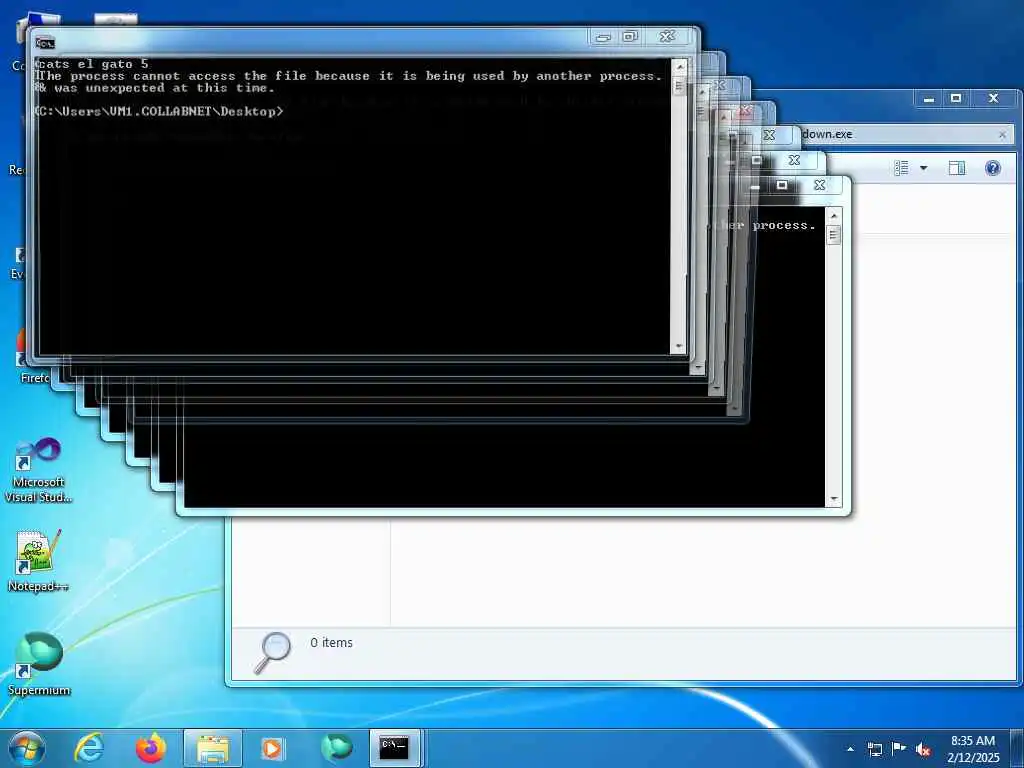Select the Microsoft Visual Studio desktop shortcut
Image resolution: width=1024 pixels, height=768 pixels.
[x=39, y=470]
